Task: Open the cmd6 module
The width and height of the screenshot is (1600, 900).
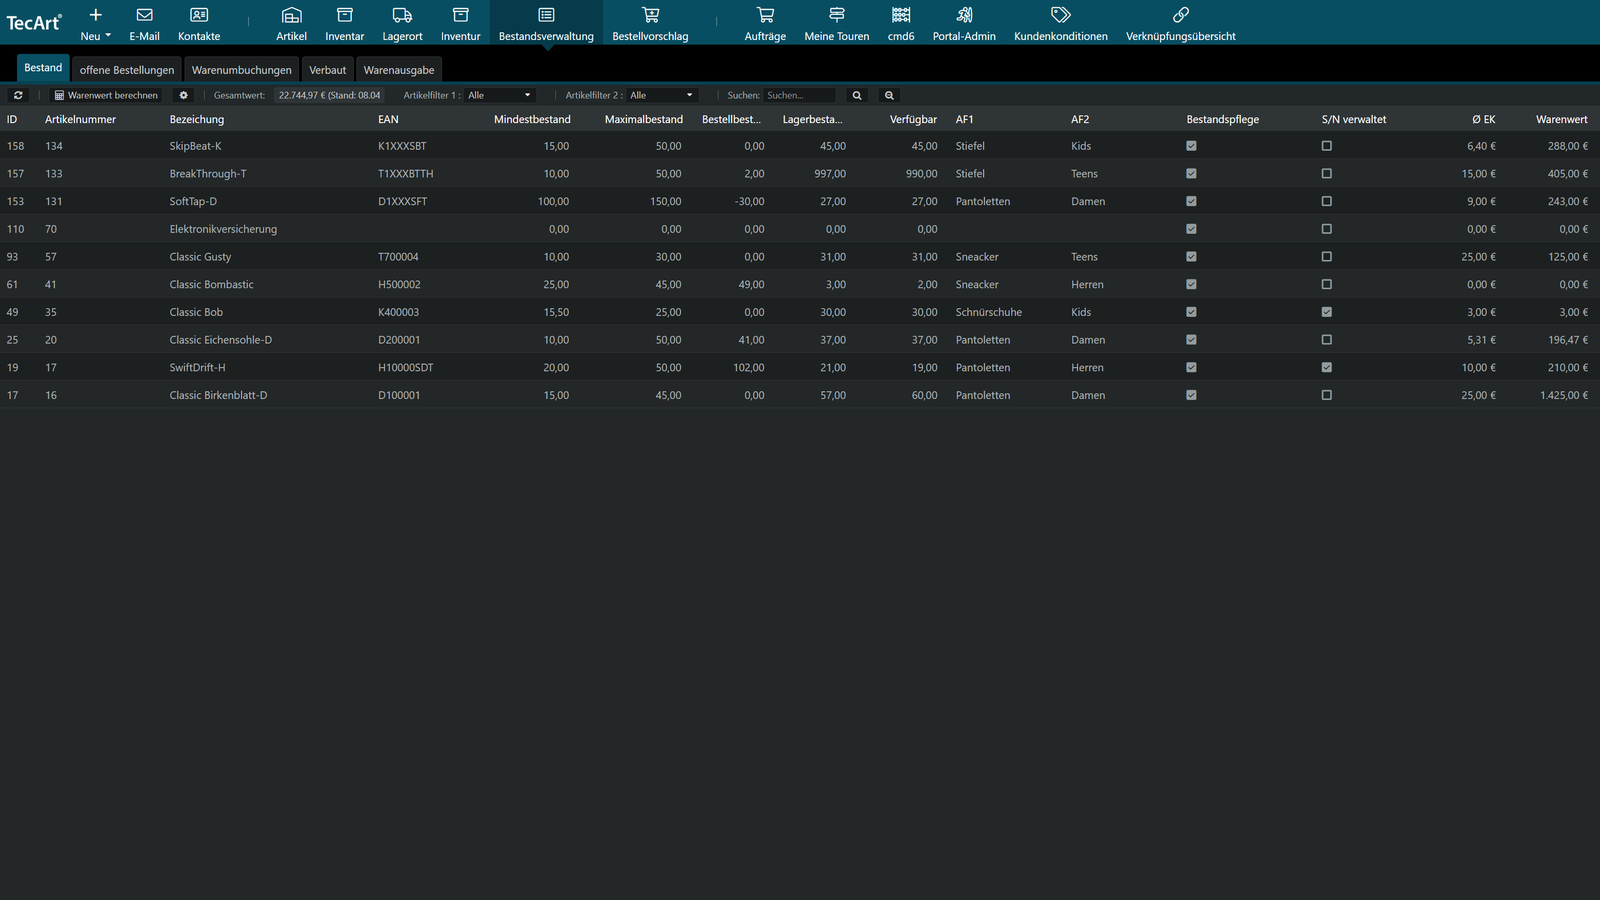Action: point(901,23)
